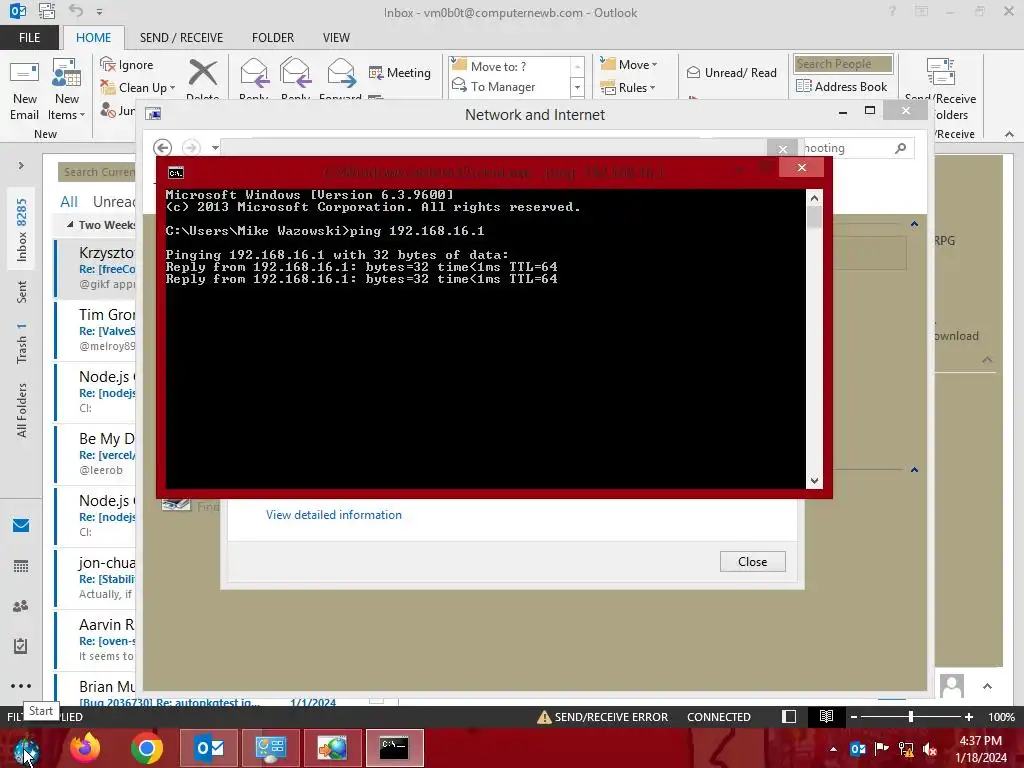This screenshot has height=768, width=1024.
Task: Open All Folders in the Outlook sidebar
Action: pyautogui.click(x=22, y=410)
